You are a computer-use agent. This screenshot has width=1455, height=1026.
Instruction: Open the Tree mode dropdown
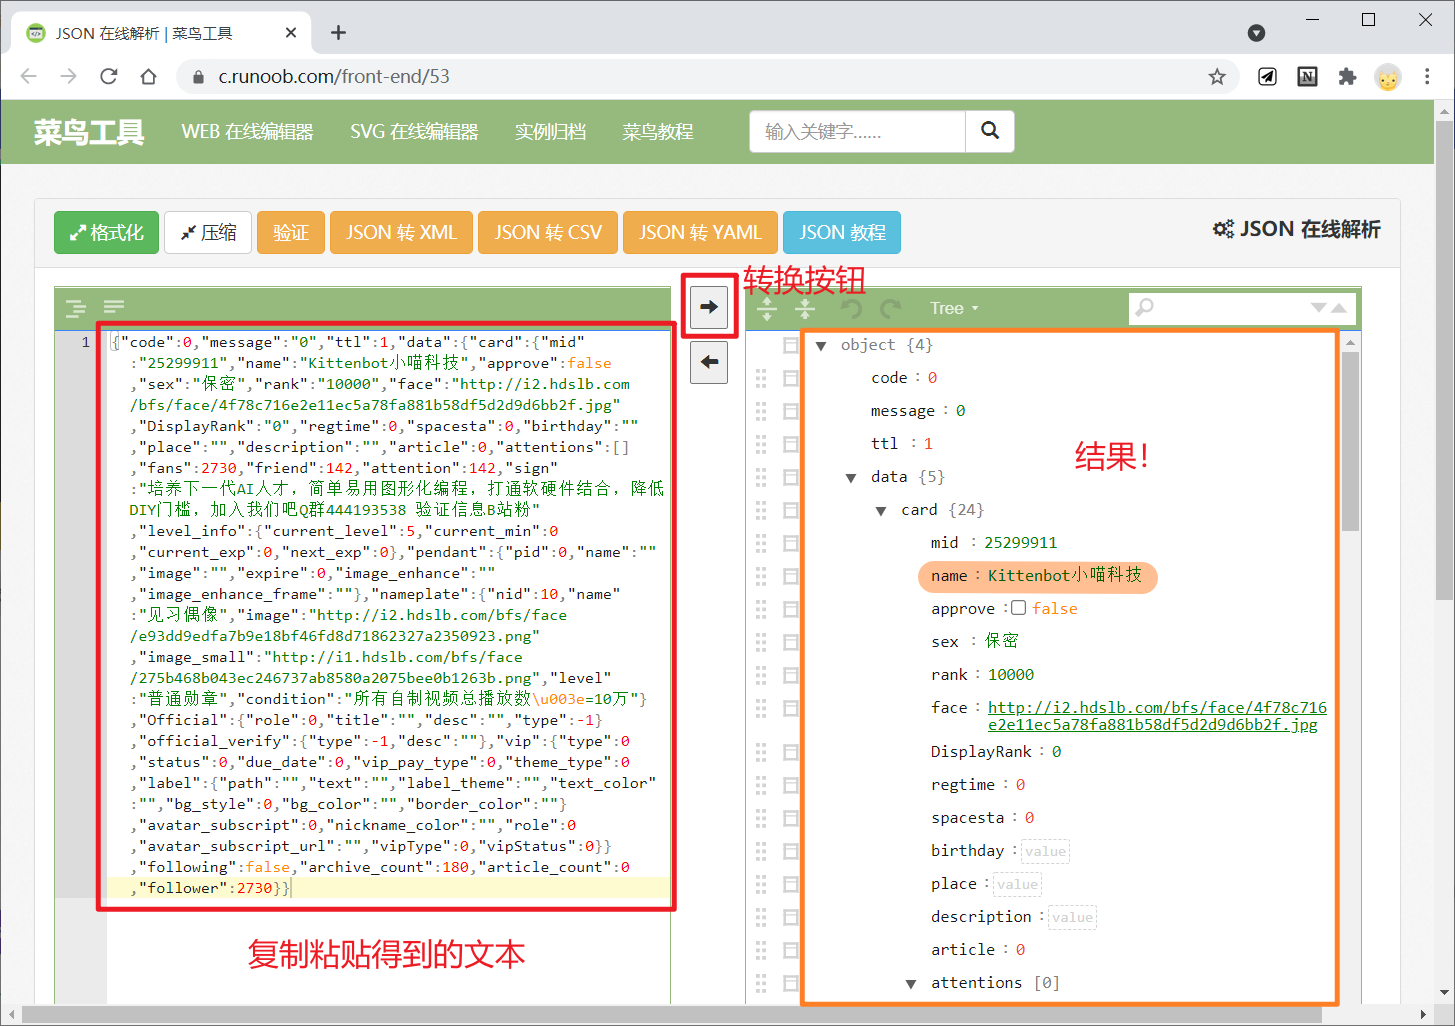(953, 308)
